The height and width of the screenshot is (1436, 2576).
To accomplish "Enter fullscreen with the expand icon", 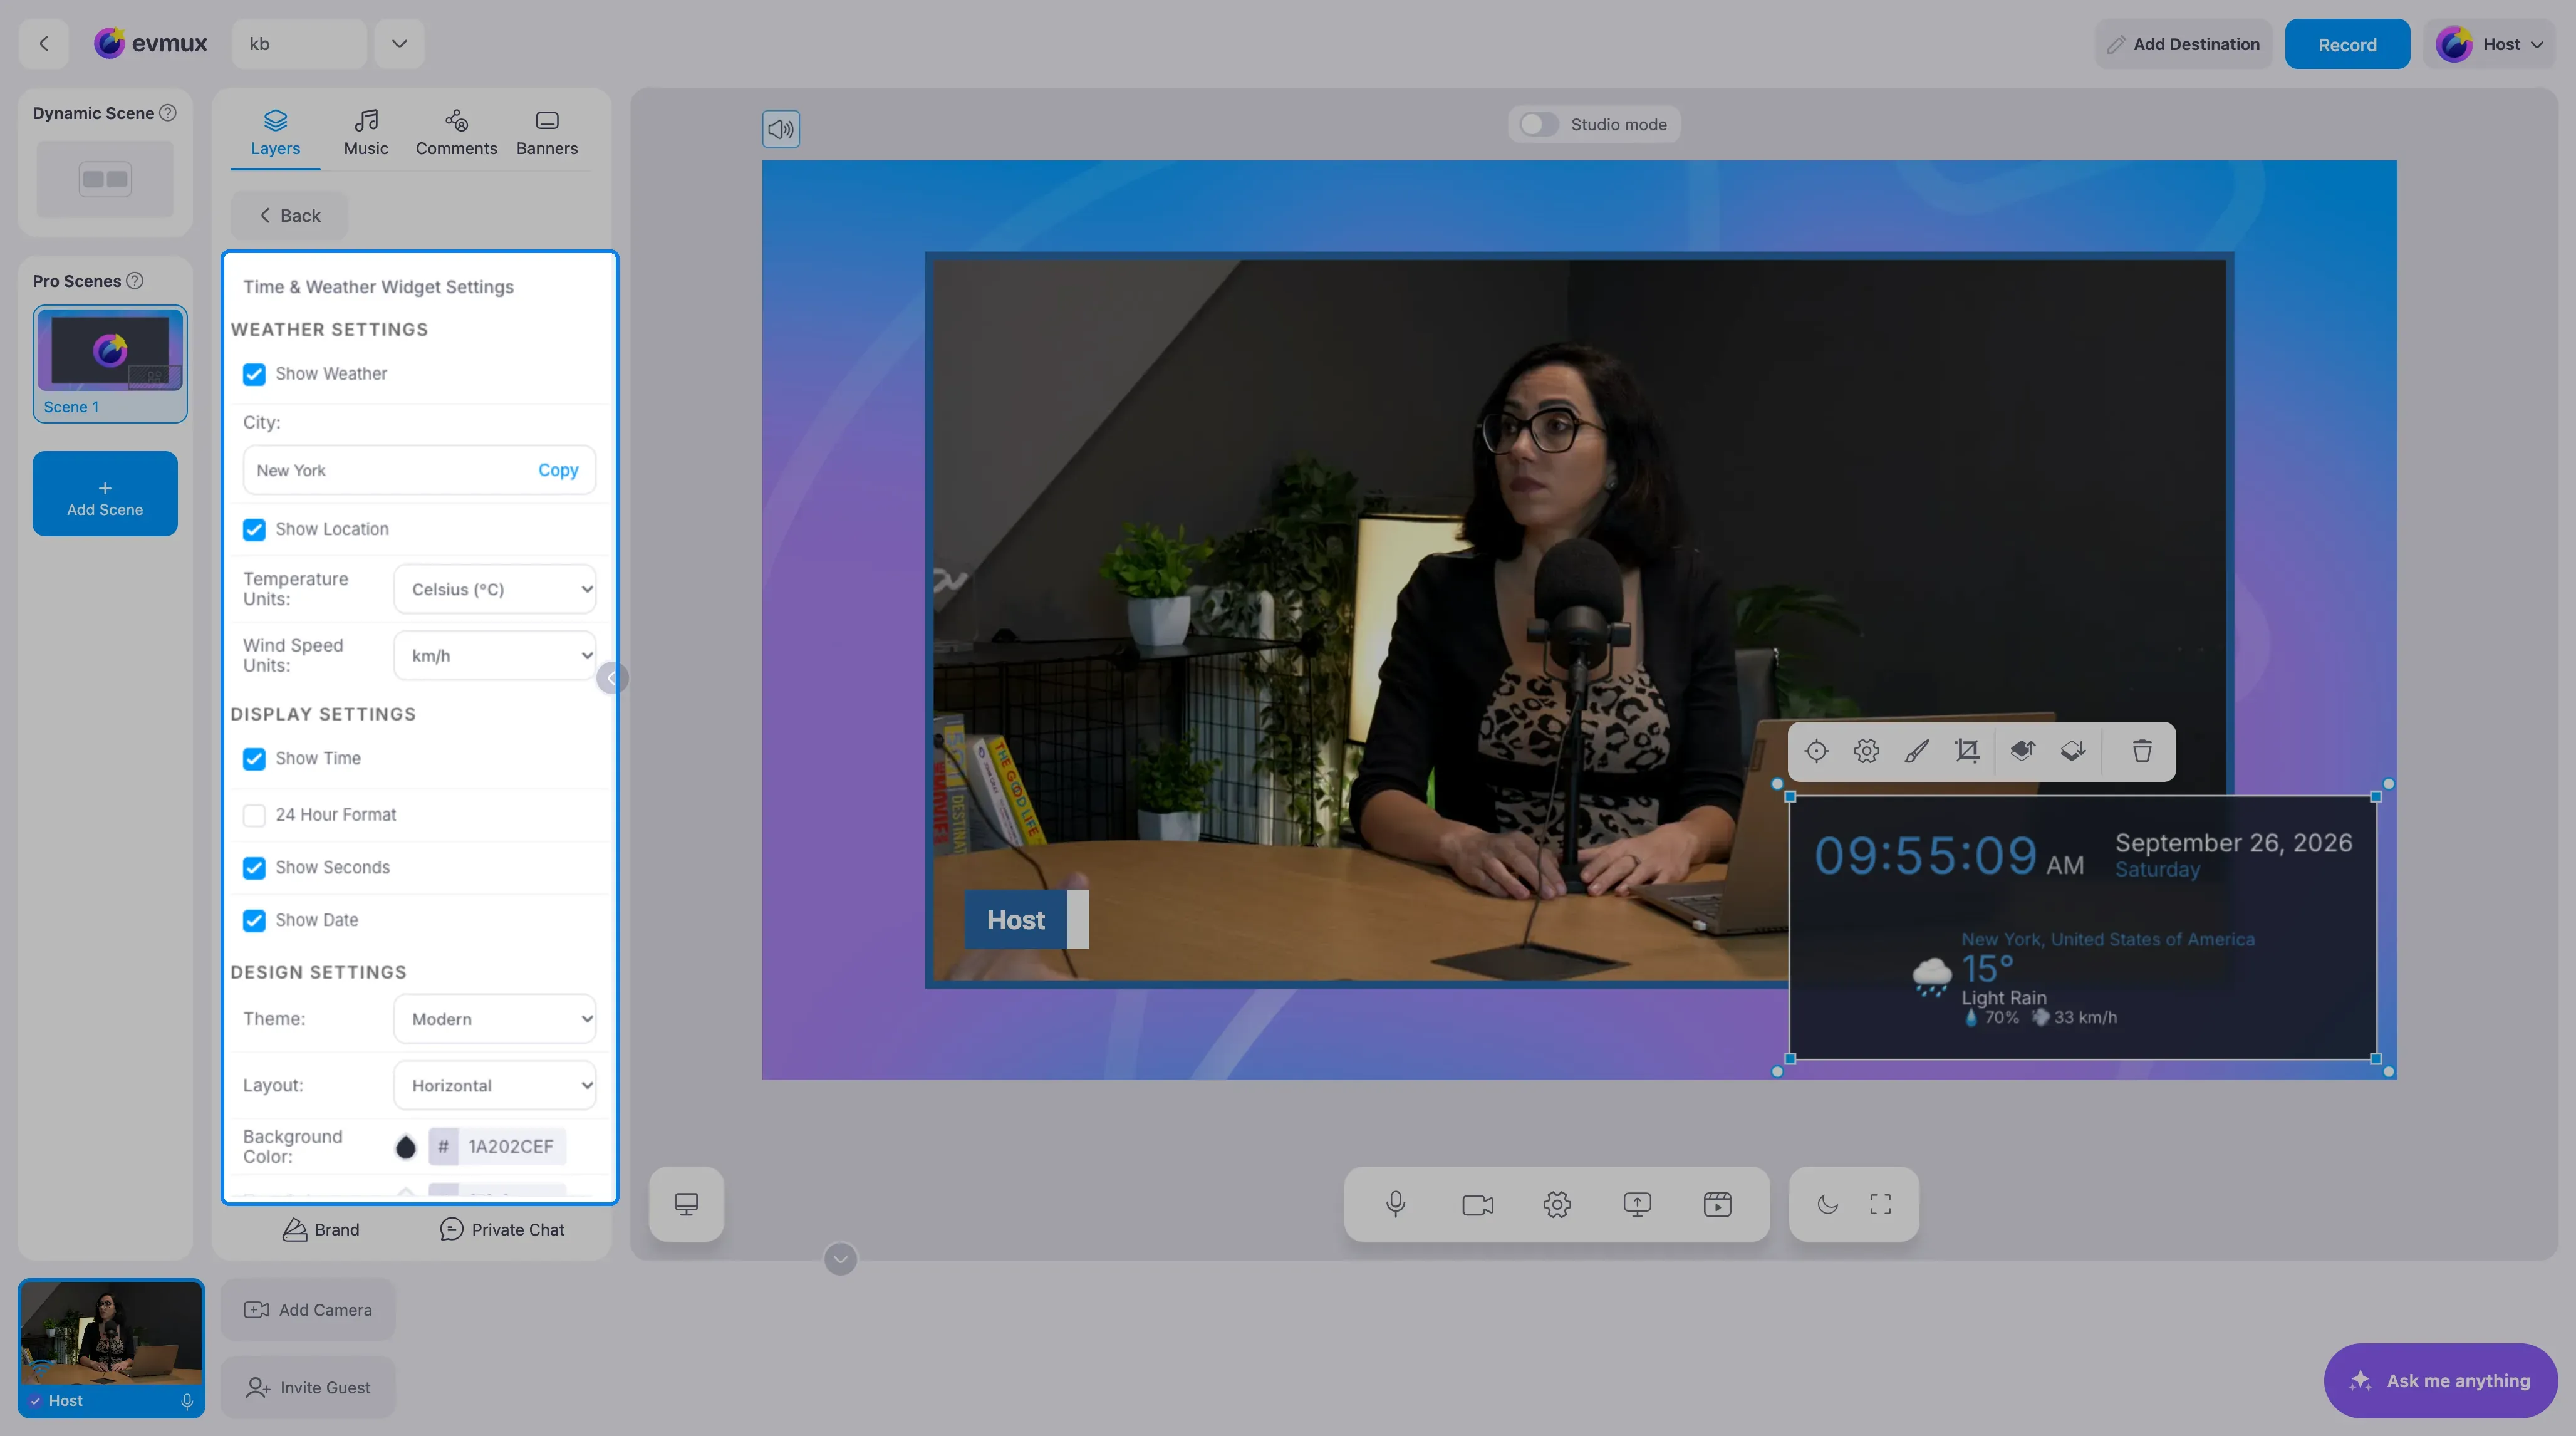I will [x=1880, y=1204].
